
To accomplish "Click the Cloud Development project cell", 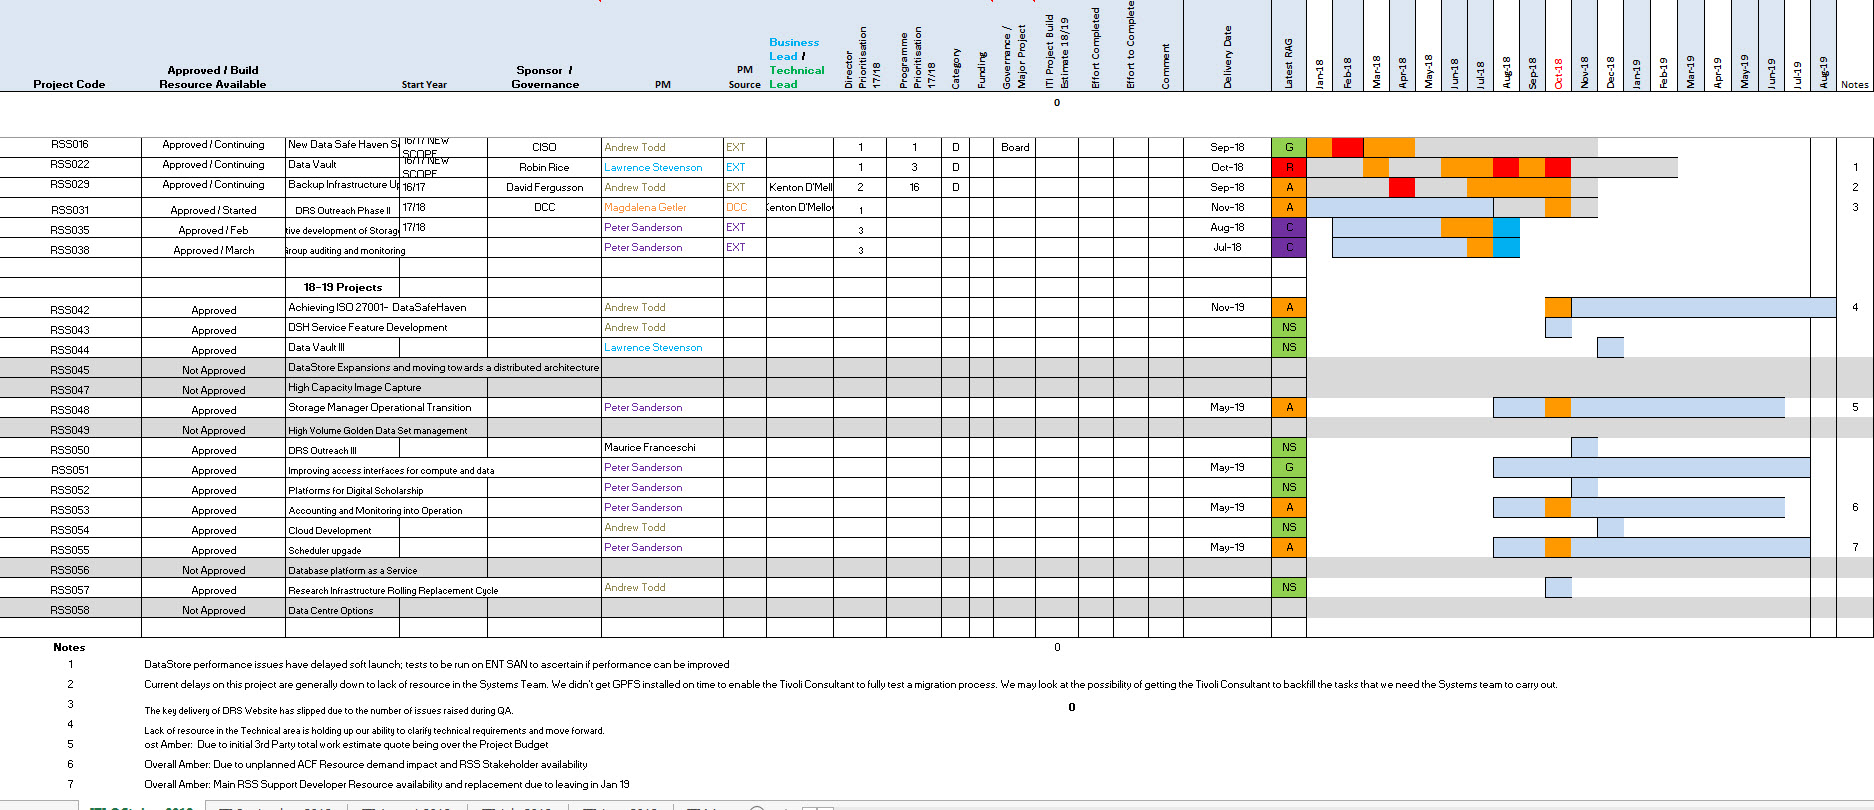I will pyautogui.click(x=330, y=530).
